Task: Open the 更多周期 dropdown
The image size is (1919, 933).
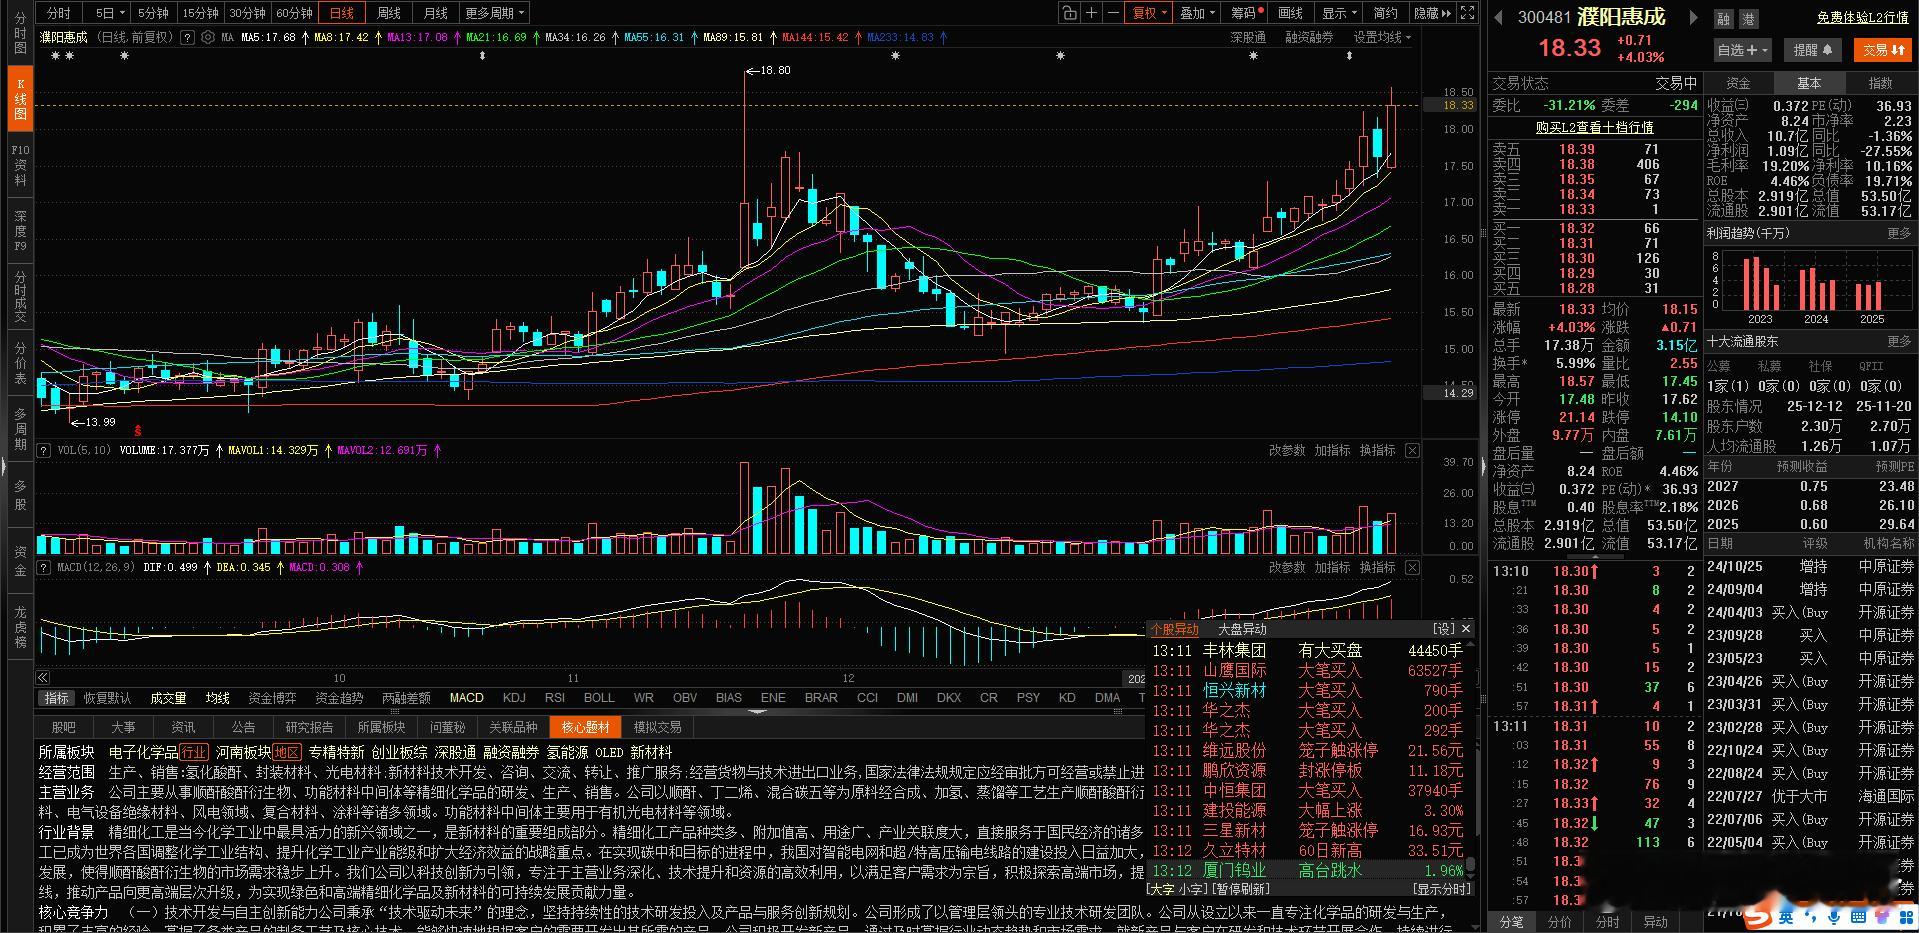Action: pos(494,13)
